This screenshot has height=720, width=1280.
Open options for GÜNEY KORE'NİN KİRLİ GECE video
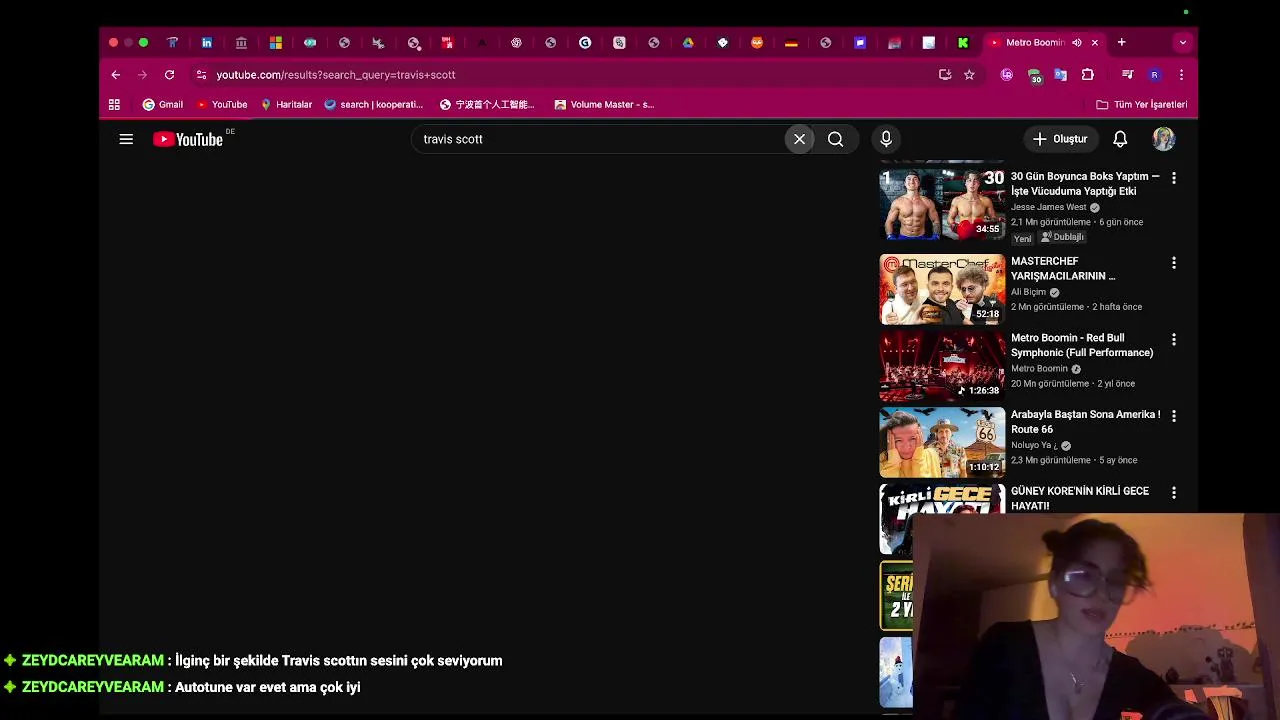click(1174, 493)
